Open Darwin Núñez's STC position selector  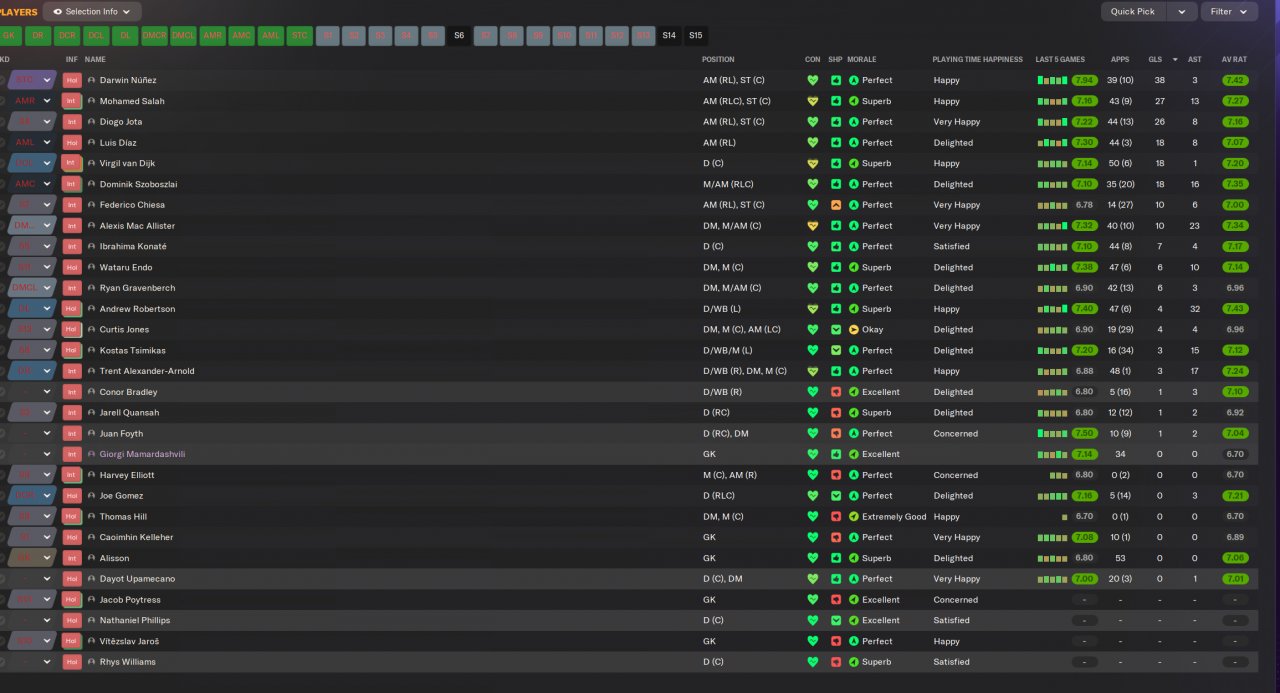click(31, 80)
